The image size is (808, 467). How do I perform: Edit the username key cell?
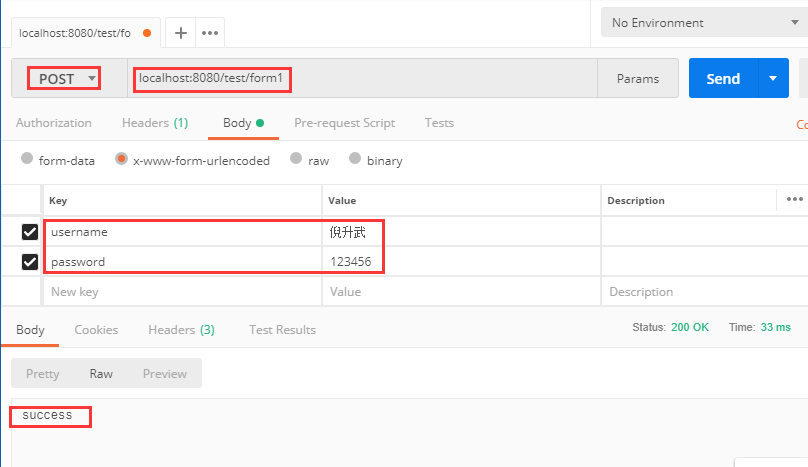point(183,232)
